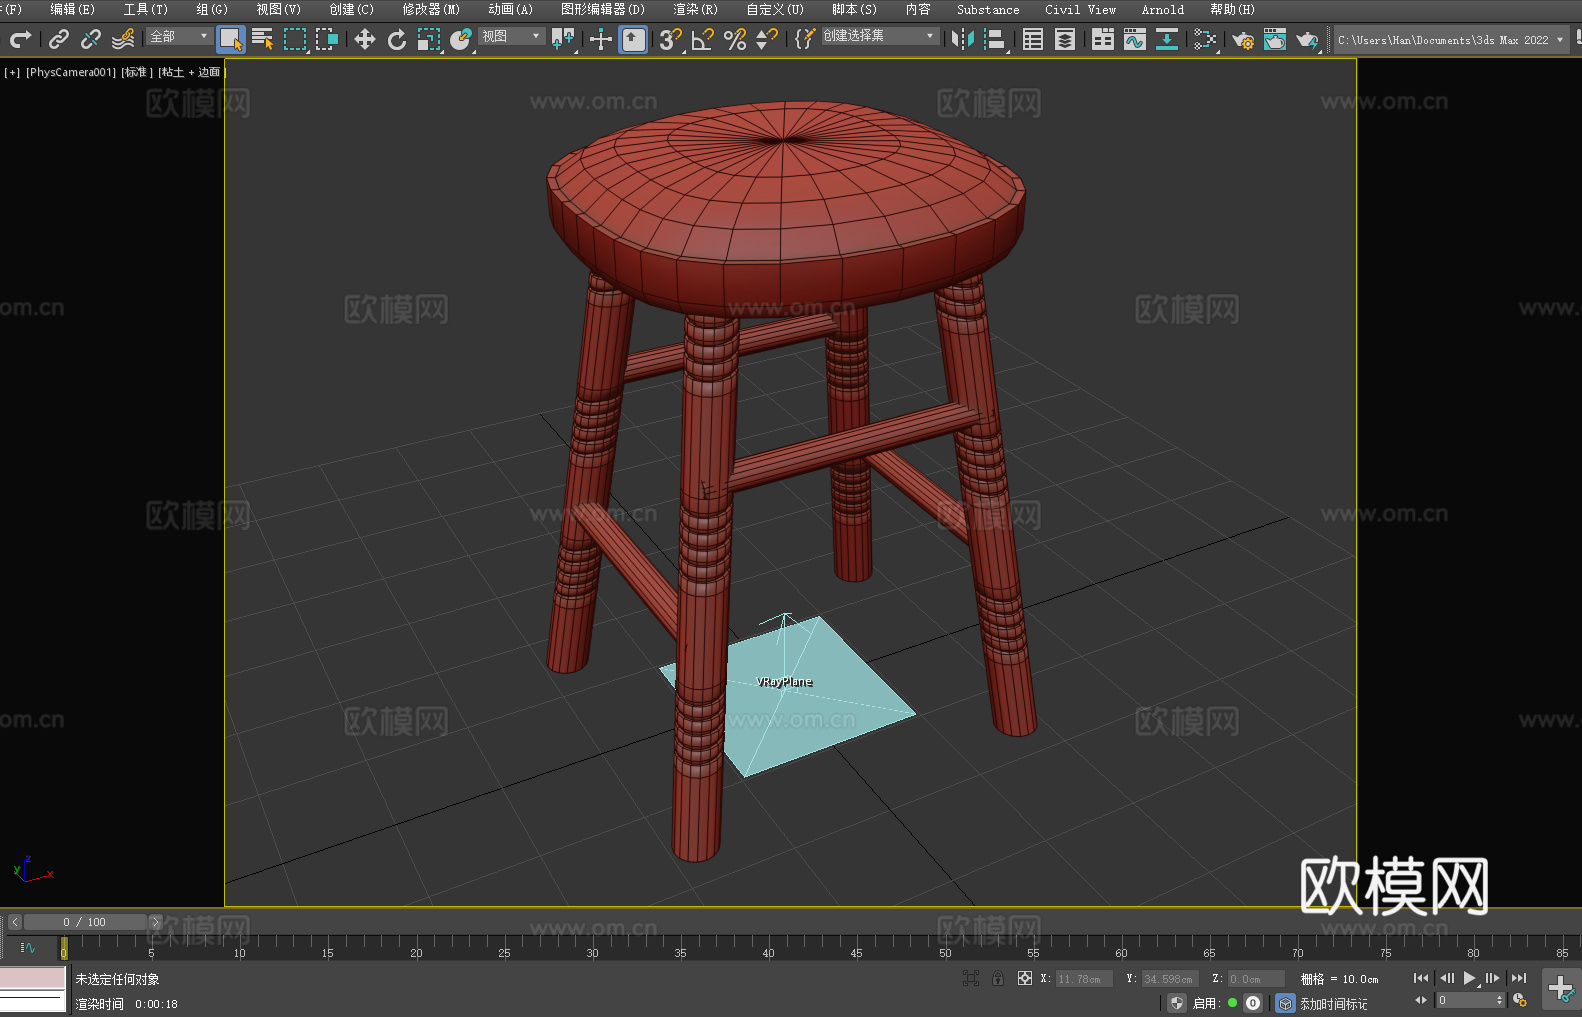Toggle Select and Manipulate mode
1582x1017 pixels.
tap(601, 39)
